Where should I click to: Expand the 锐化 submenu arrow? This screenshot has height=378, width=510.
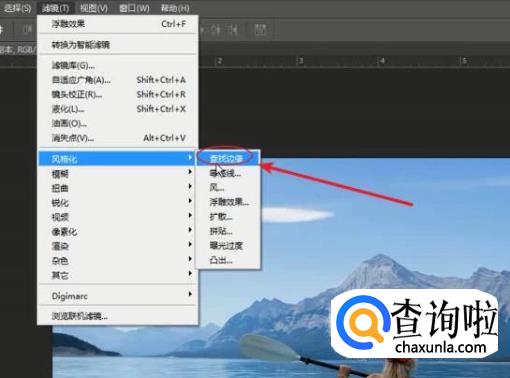(190, 201)
